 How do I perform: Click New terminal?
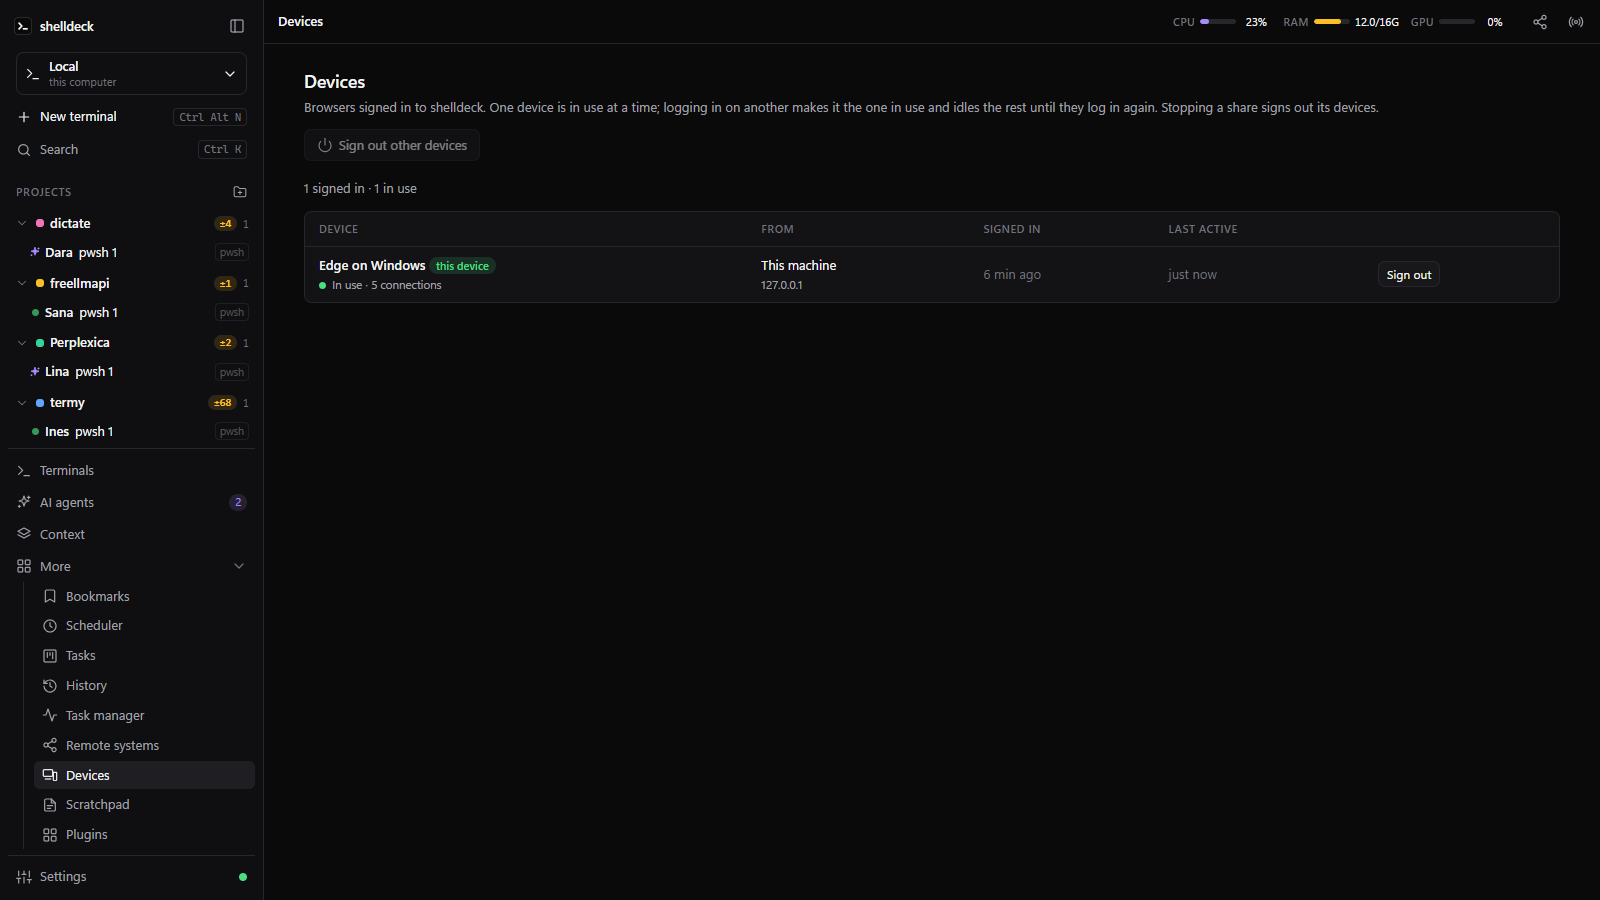[x=131, y=117]
